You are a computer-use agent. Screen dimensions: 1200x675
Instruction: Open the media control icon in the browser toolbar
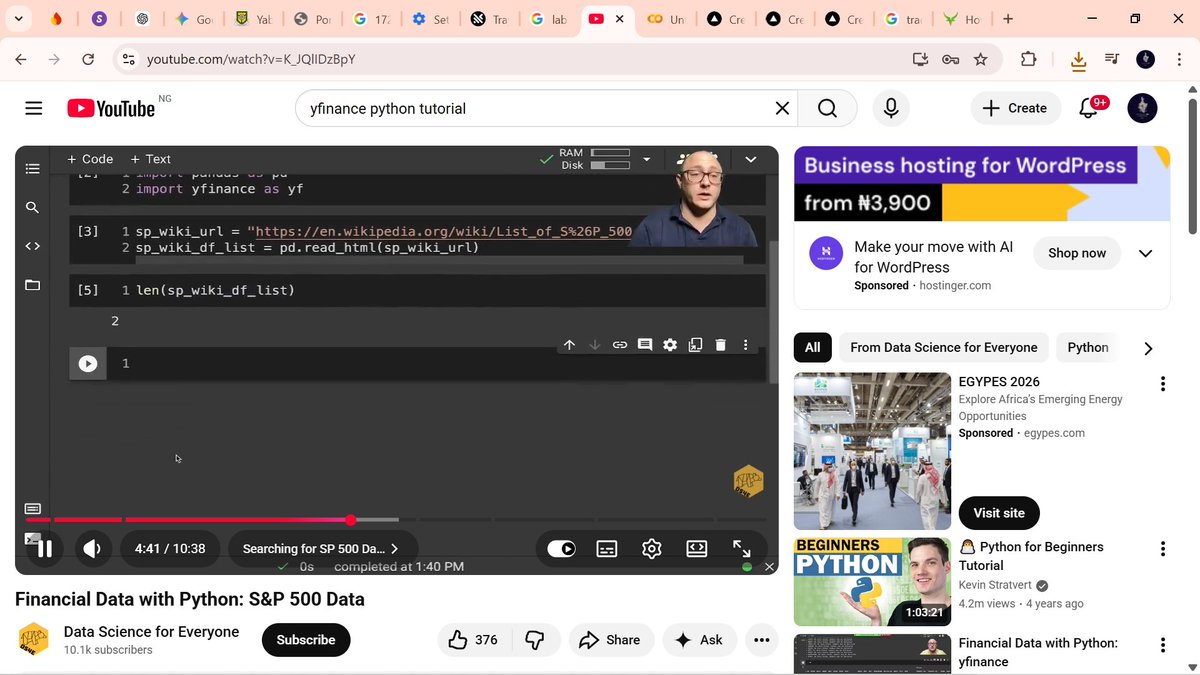(1112, 60)
